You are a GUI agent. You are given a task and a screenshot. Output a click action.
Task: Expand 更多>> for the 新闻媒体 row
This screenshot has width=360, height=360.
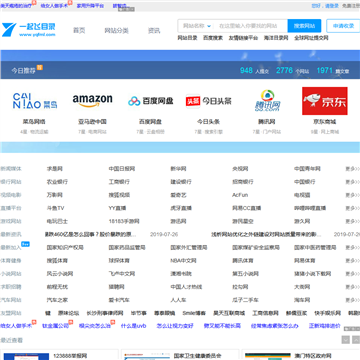point(352,169)
